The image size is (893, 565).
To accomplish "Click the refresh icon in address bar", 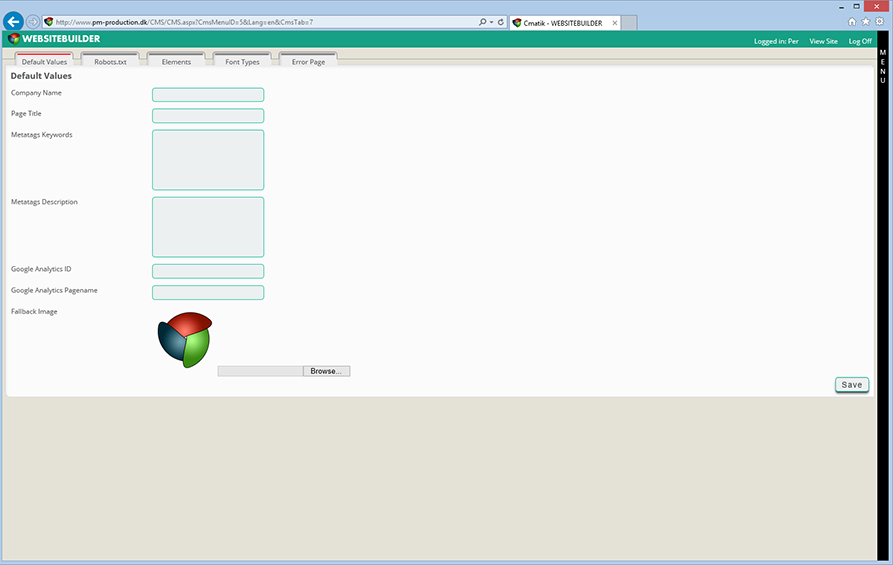I will 501,21.
